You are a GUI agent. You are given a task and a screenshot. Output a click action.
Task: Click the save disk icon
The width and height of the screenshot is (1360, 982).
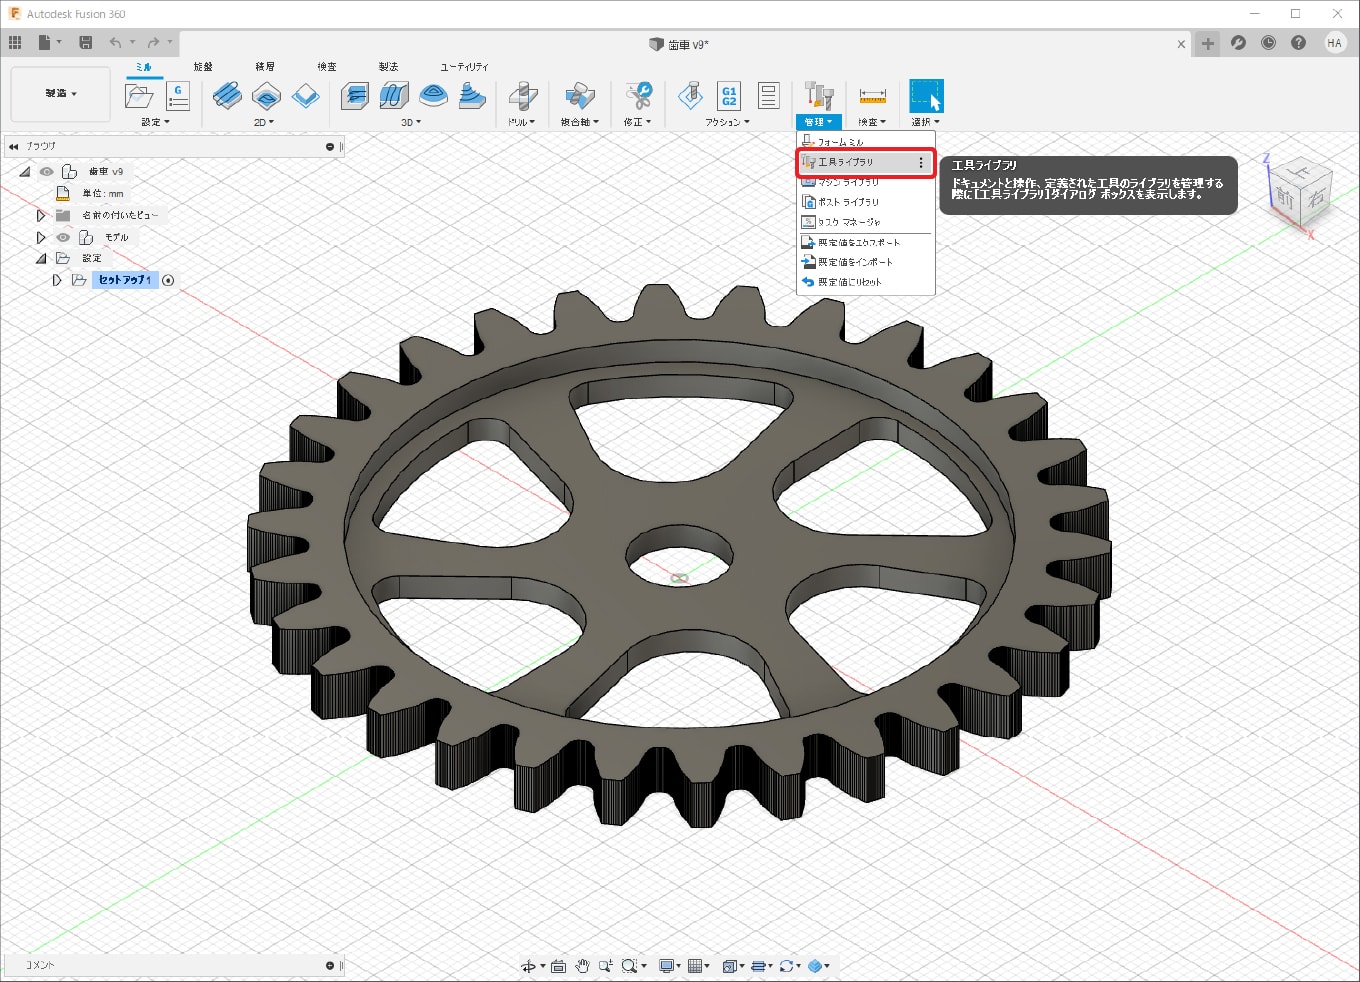point(86,43)
